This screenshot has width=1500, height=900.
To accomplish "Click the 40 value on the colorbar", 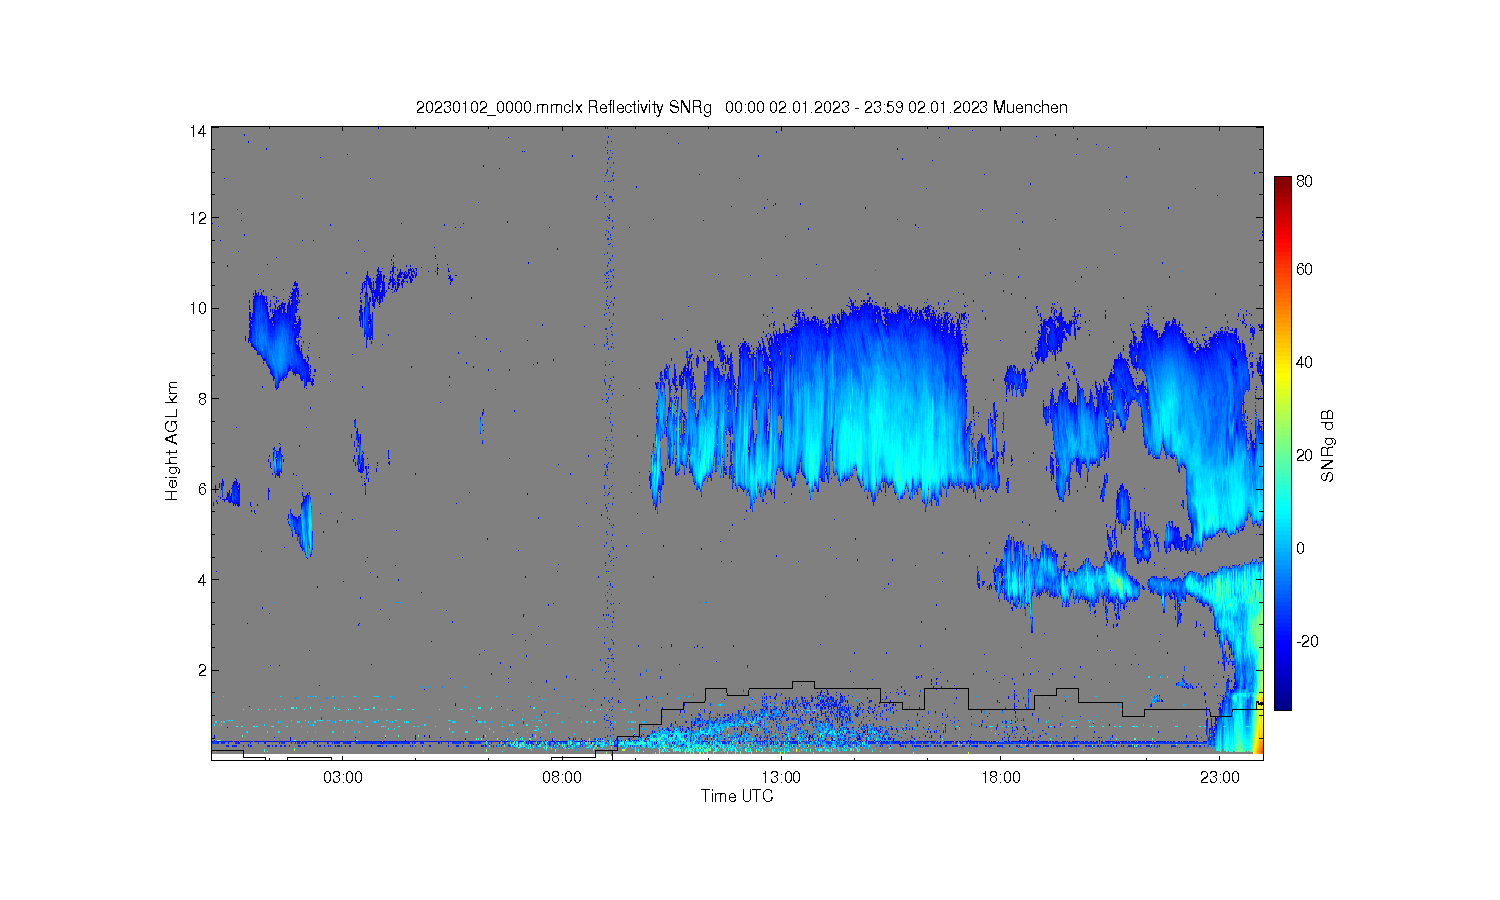I will point(1305,362).
